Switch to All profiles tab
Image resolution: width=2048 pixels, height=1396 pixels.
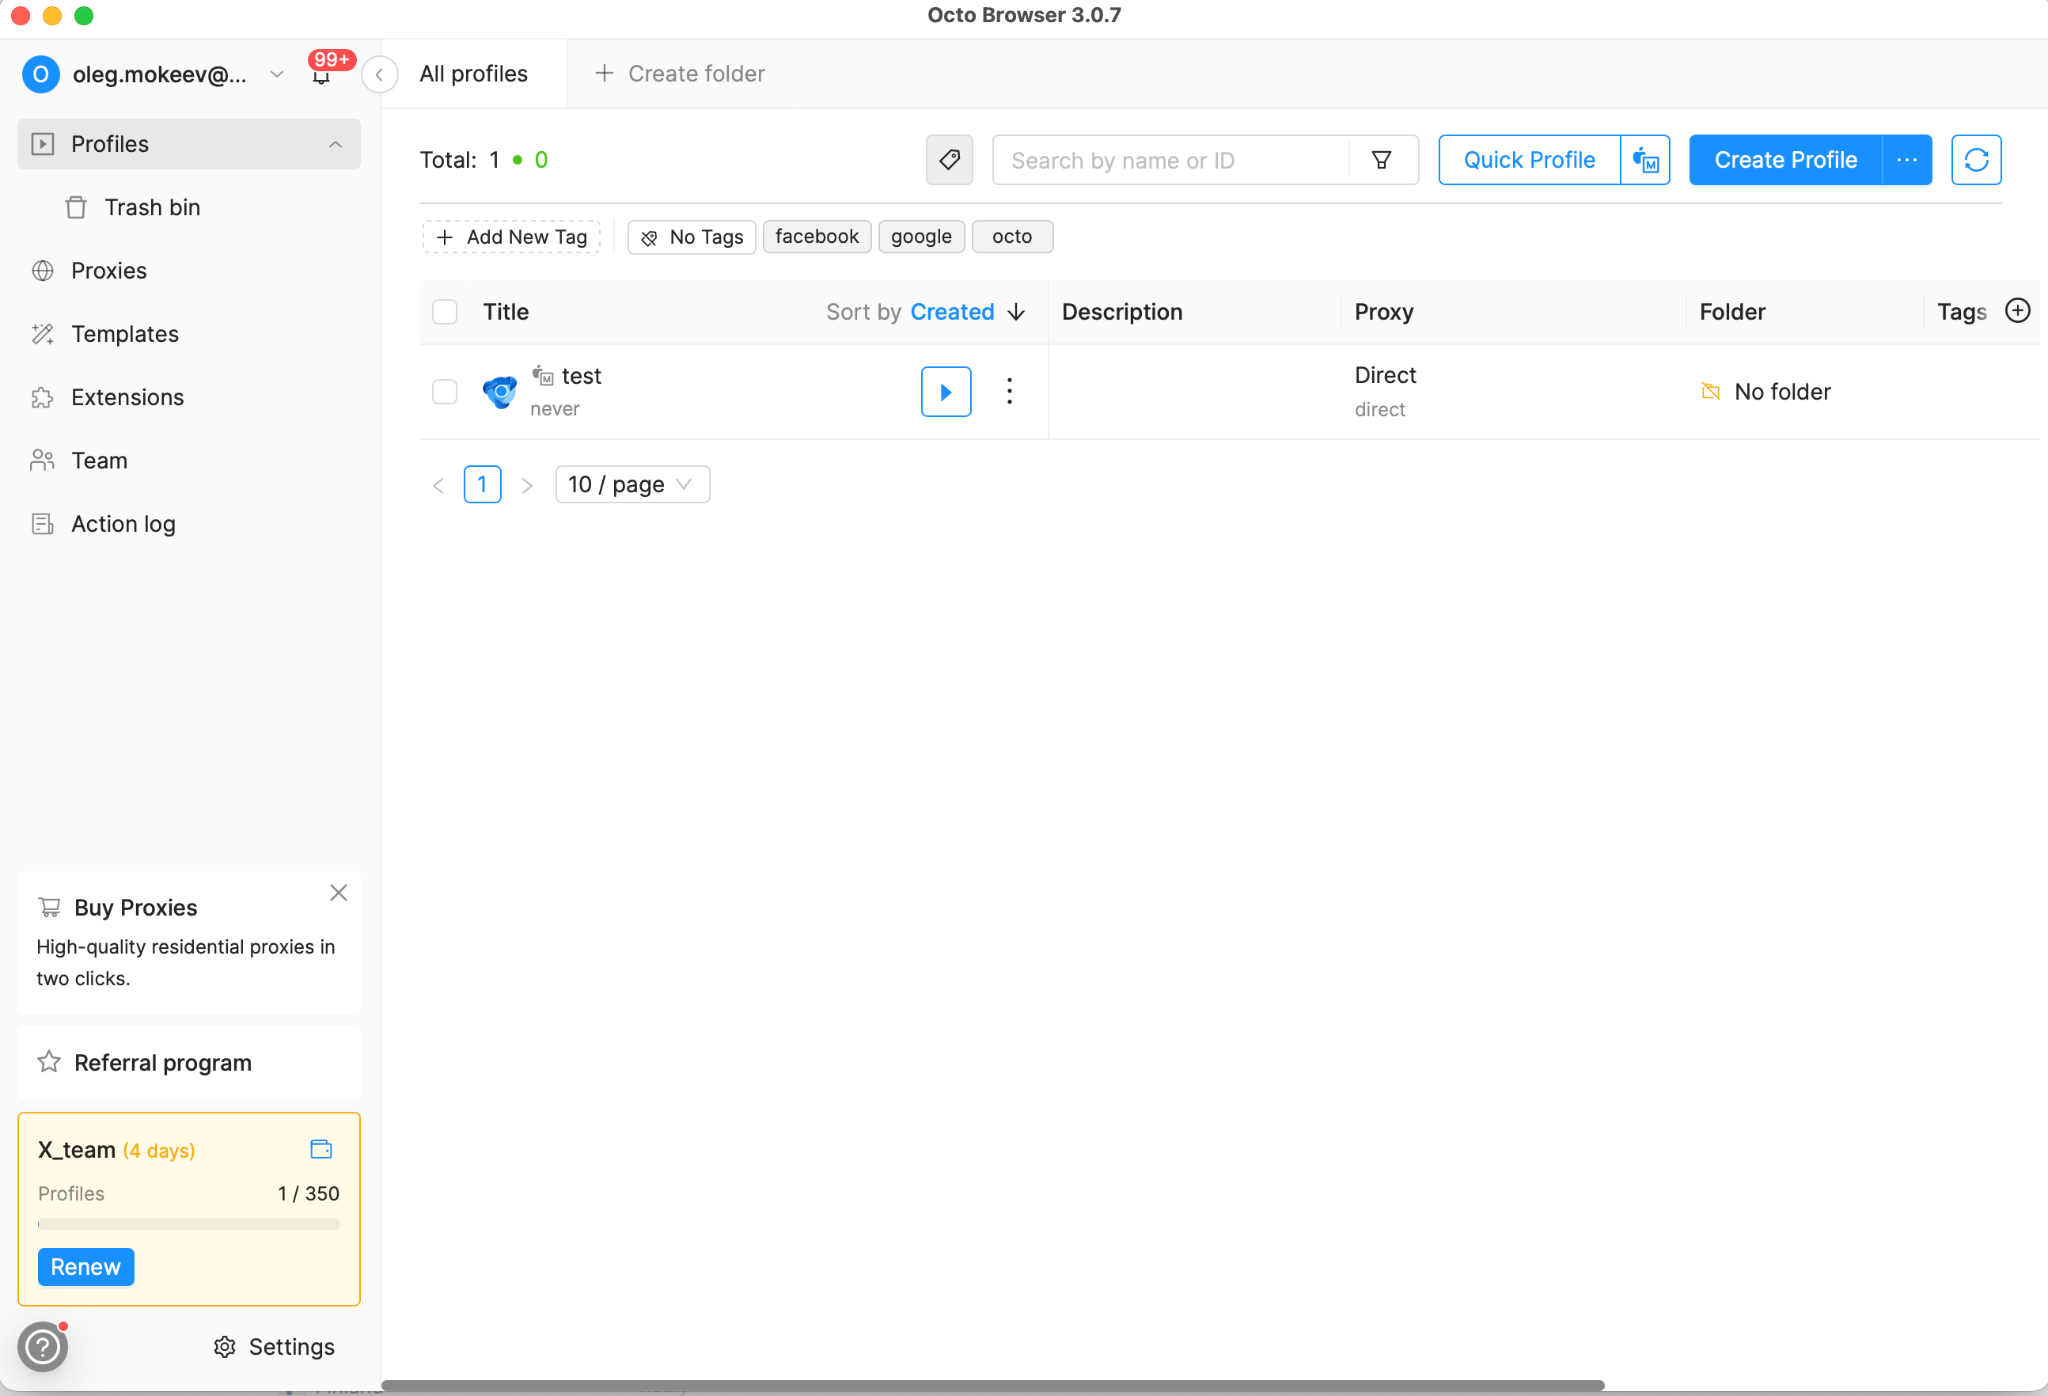(x=474, y=74)
